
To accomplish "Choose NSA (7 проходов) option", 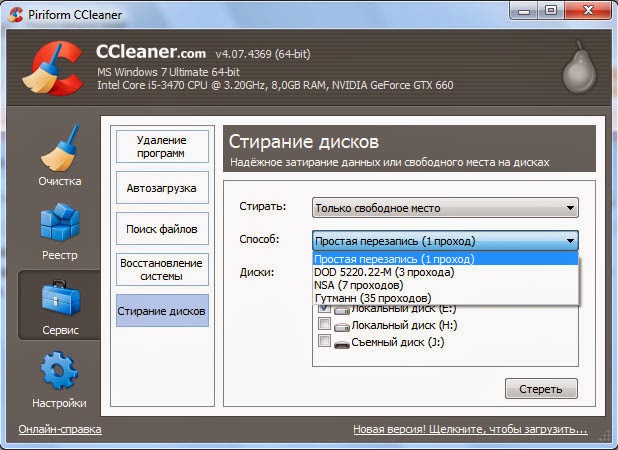I will coord(445,285).
